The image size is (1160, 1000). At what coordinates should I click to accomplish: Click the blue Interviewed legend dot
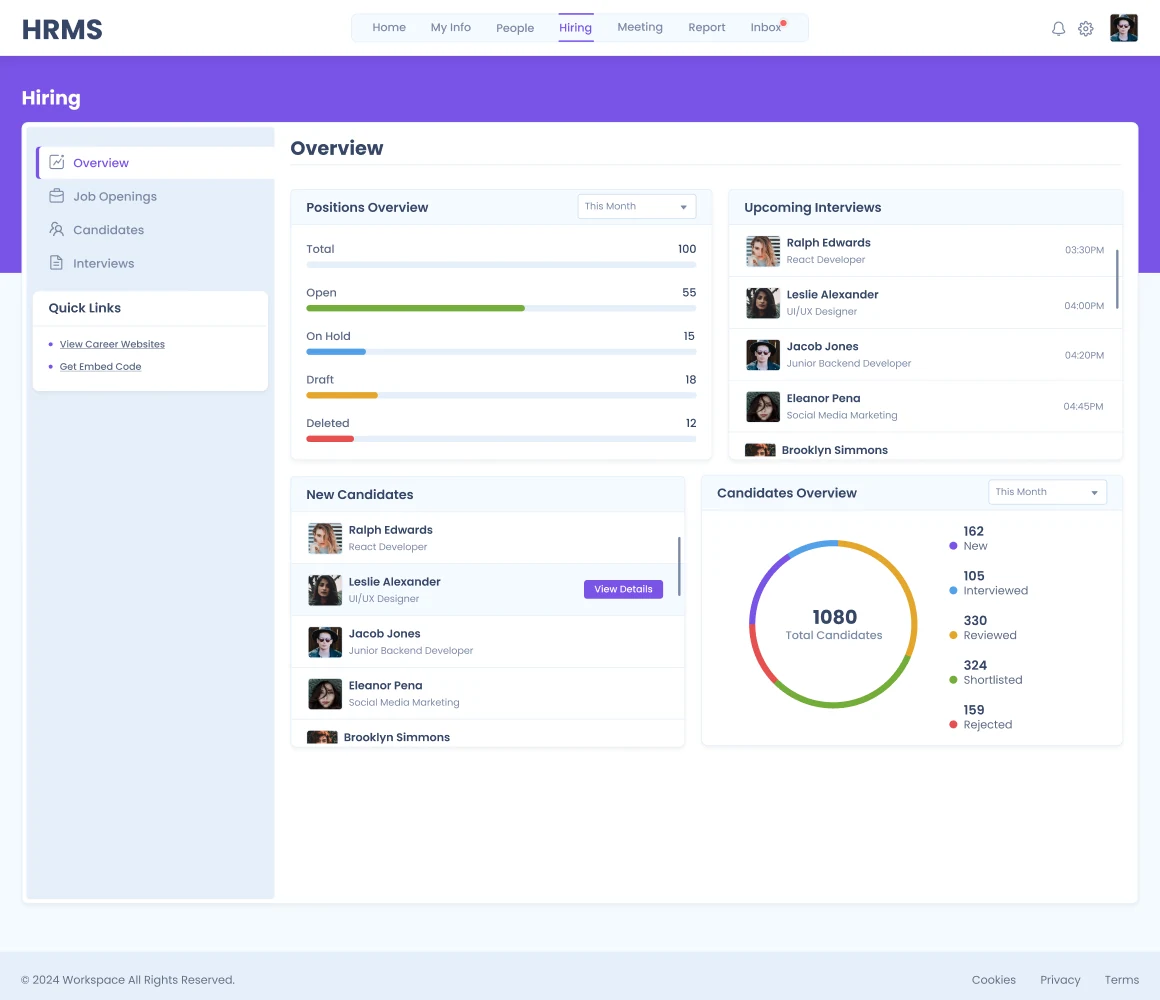pos(953,590)
